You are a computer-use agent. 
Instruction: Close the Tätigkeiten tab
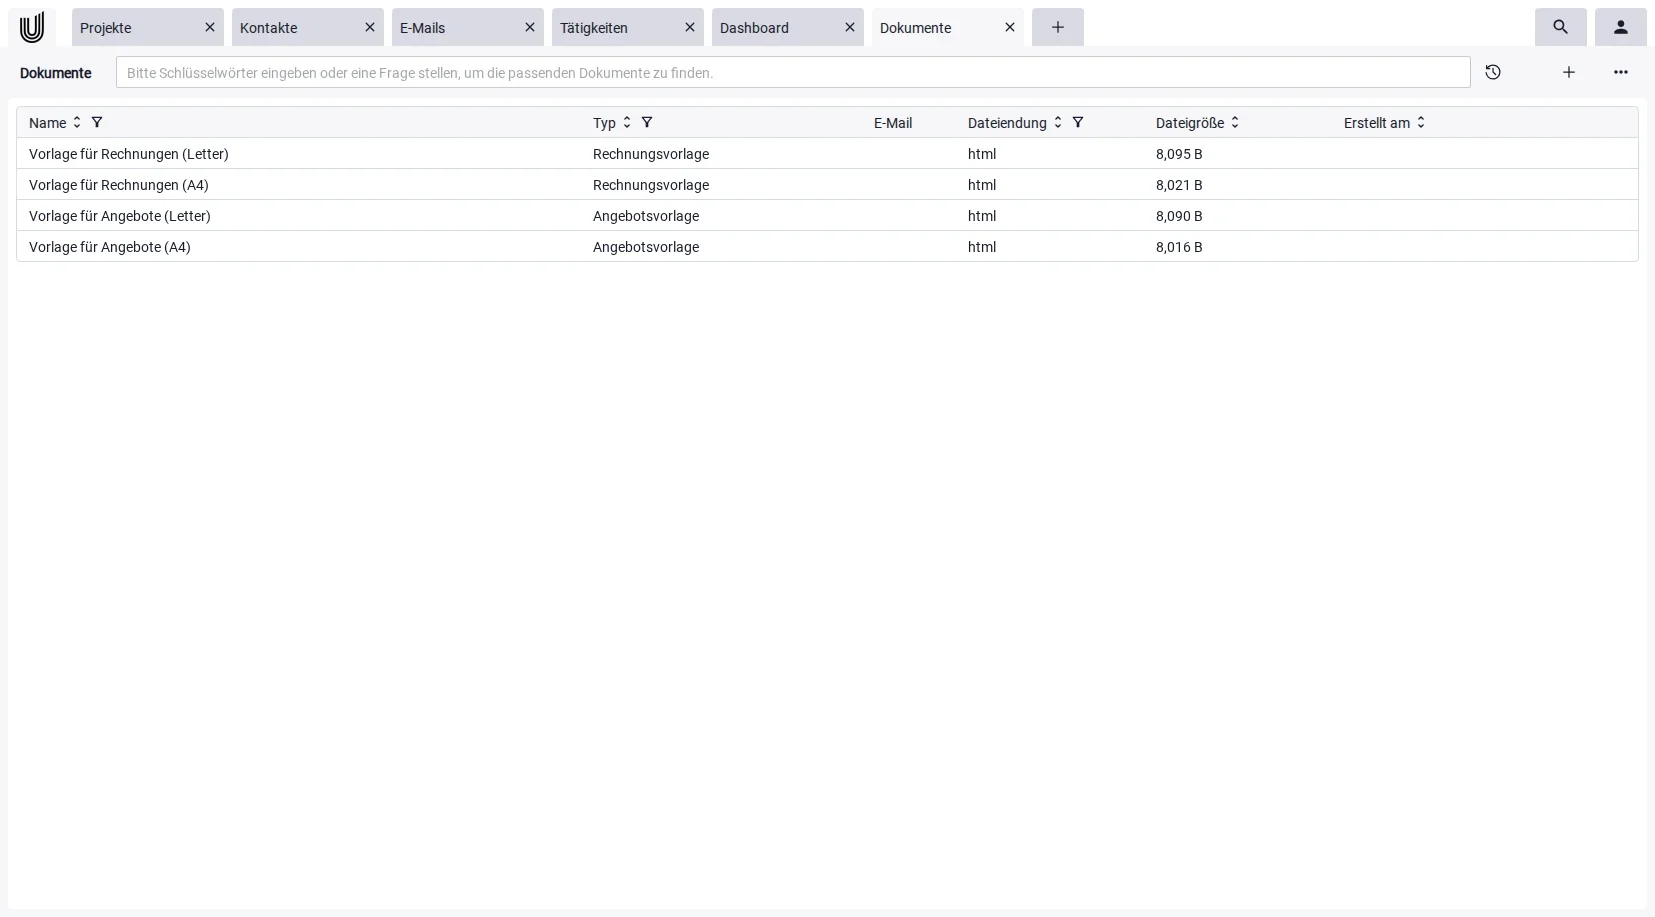[690, 27]
